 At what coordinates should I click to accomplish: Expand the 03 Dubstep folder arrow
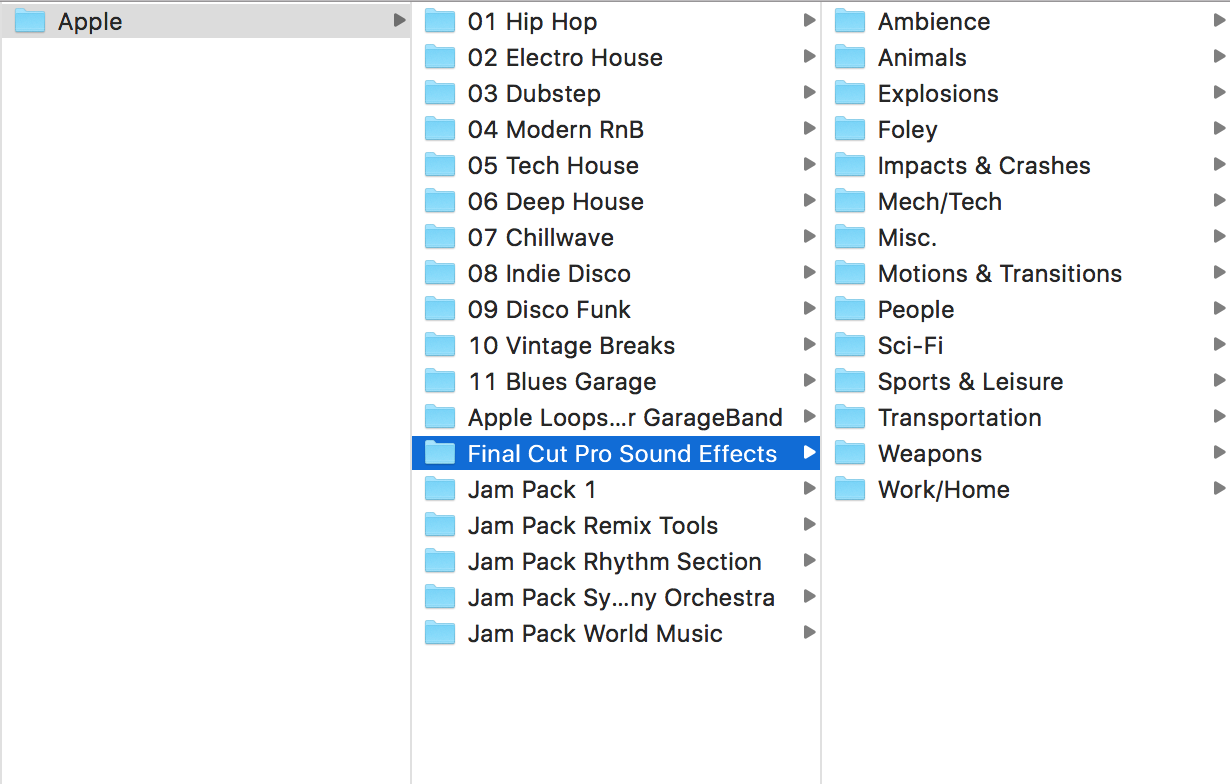(809, 93)
